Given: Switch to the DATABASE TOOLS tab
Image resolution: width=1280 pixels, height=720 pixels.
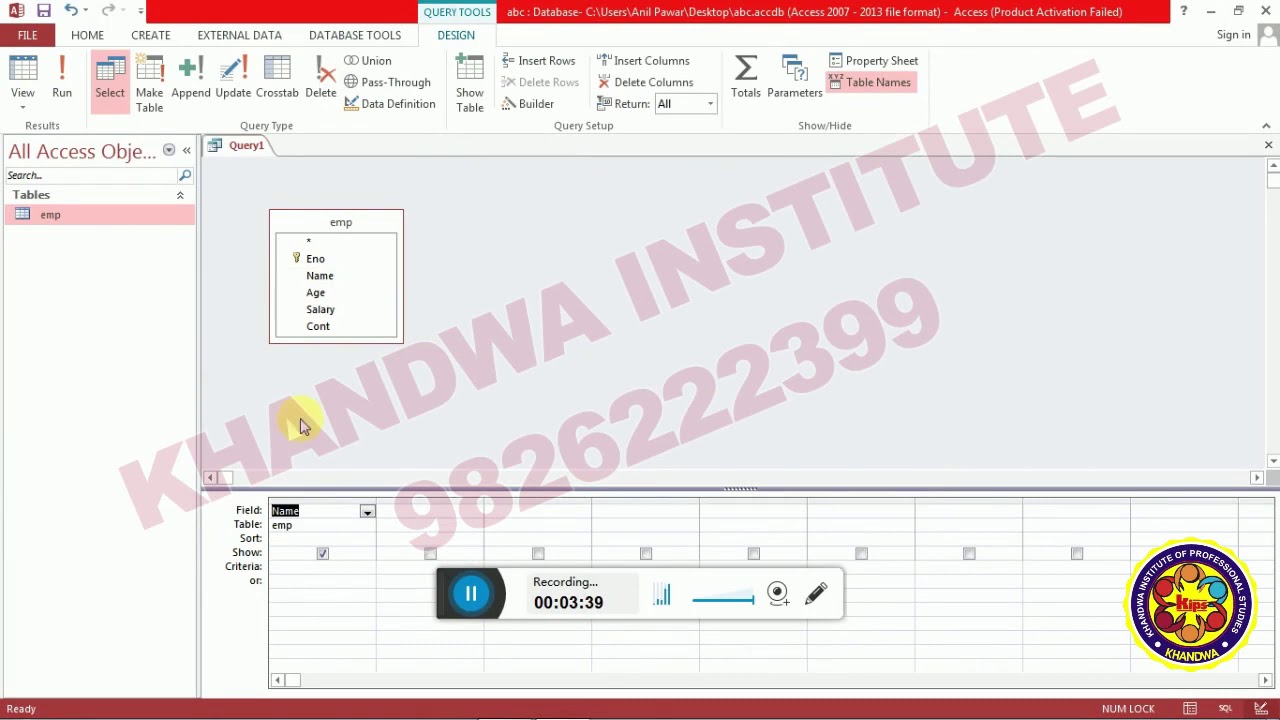Looking at the screenshot, I should coord(354,35).
